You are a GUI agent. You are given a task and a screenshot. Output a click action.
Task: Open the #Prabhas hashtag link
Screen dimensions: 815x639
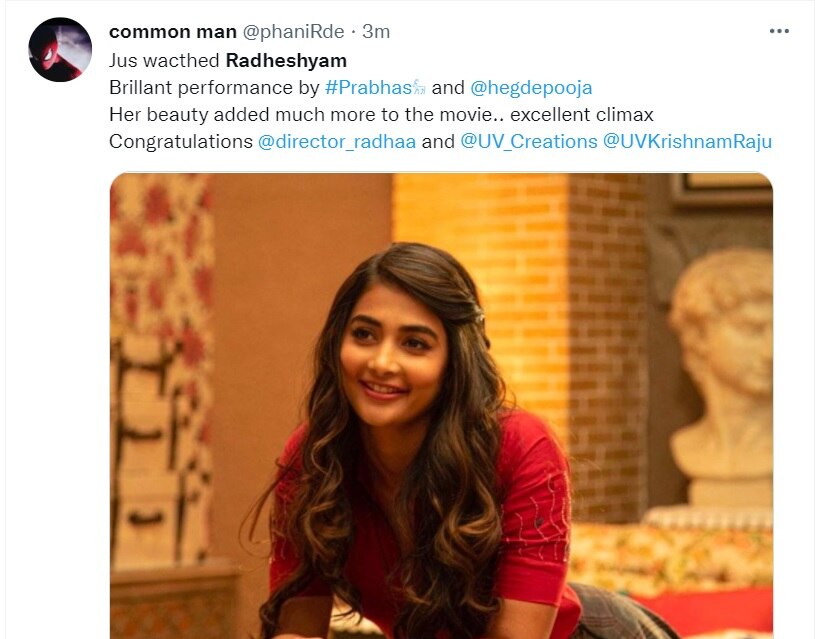click(x=368, y=87)
